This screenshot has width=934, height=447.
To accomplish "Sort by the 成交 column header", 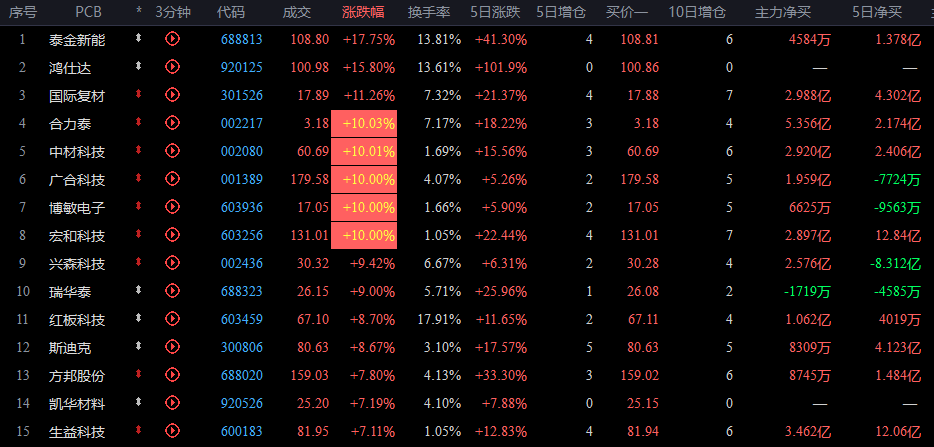I will click(x=297, y=12).
